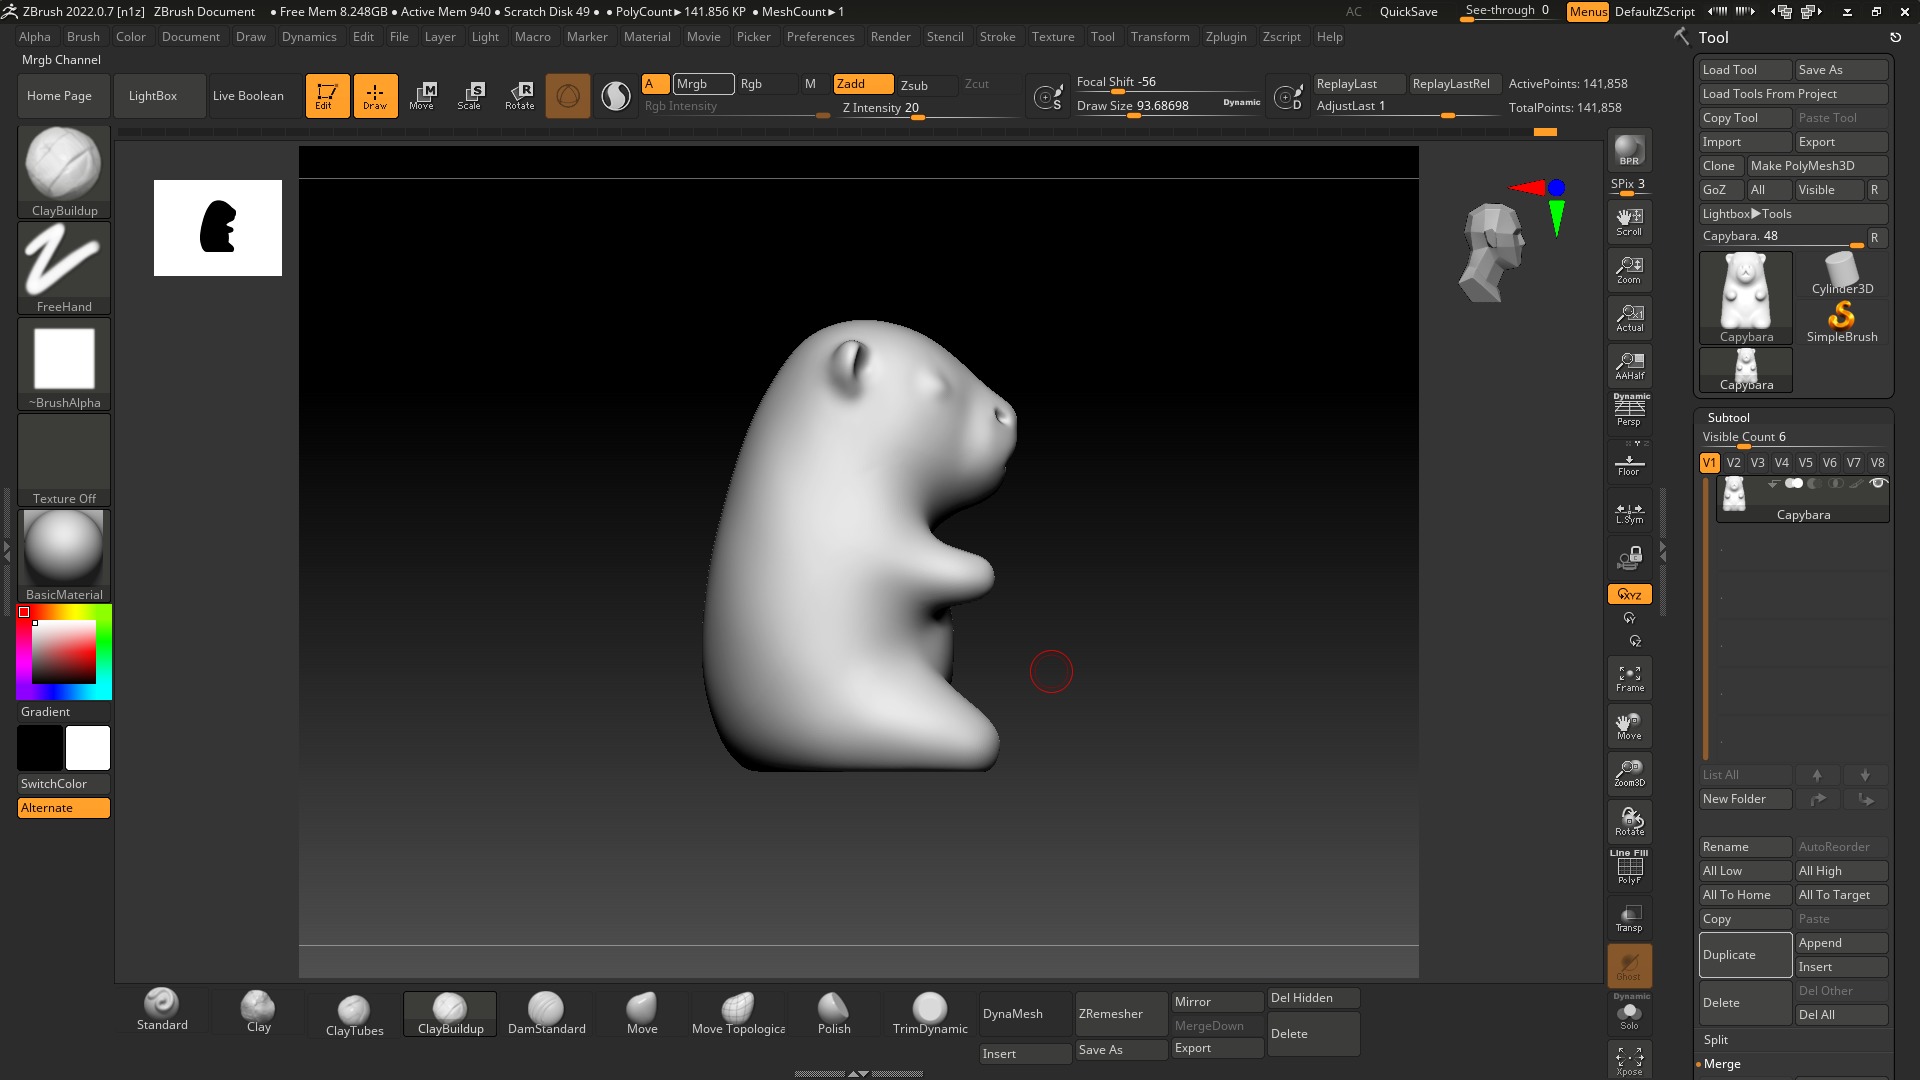
Task: Open the Stroke menu
Action: pyautogui.click(x=997, y=37)
